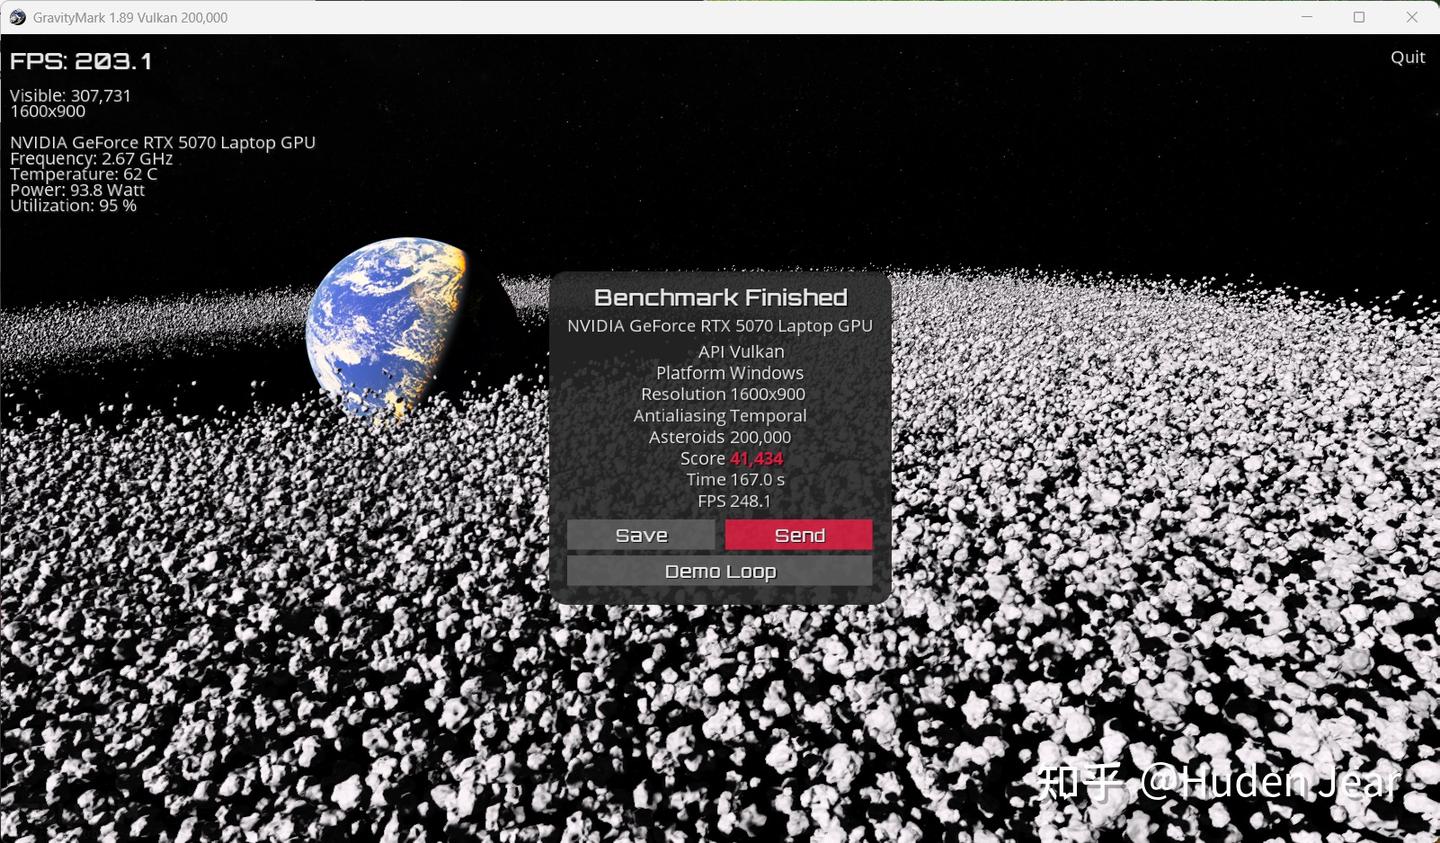1440x843 pixels.
Task: Click the Utilization: 95 % line
Action: tap(73, 205)
